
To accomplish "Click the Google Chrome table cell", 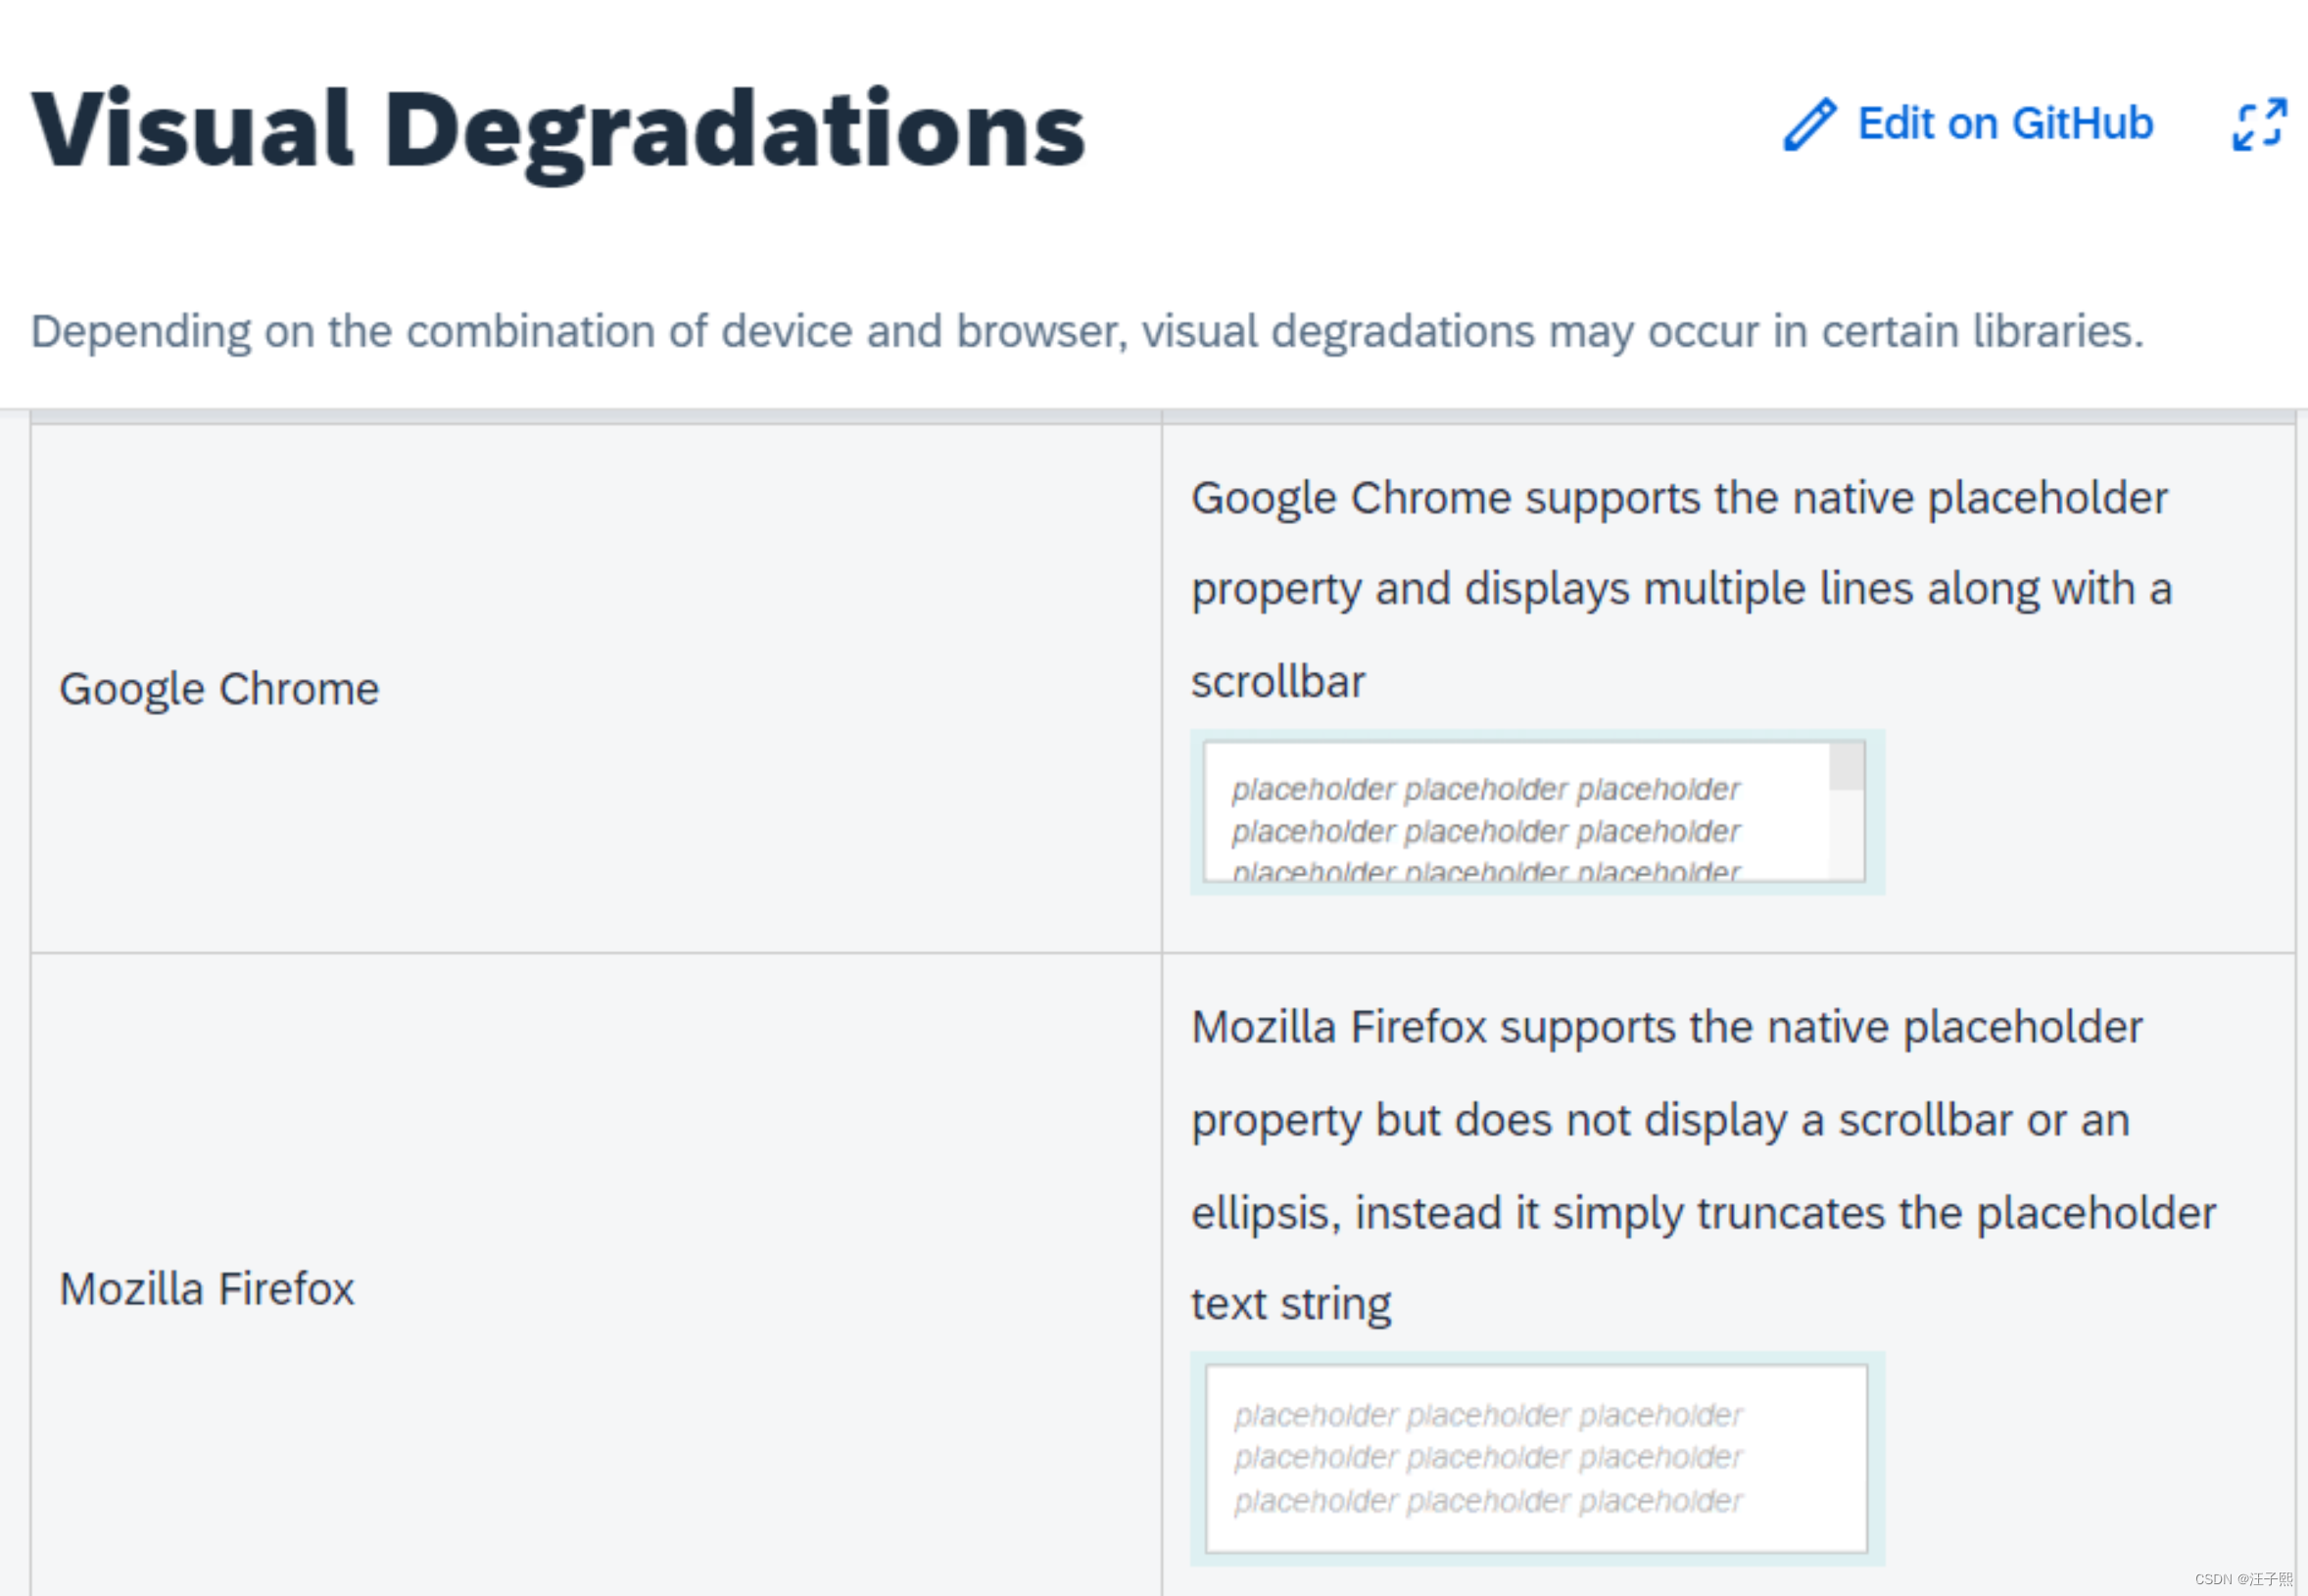I will [x=596, y=688].
